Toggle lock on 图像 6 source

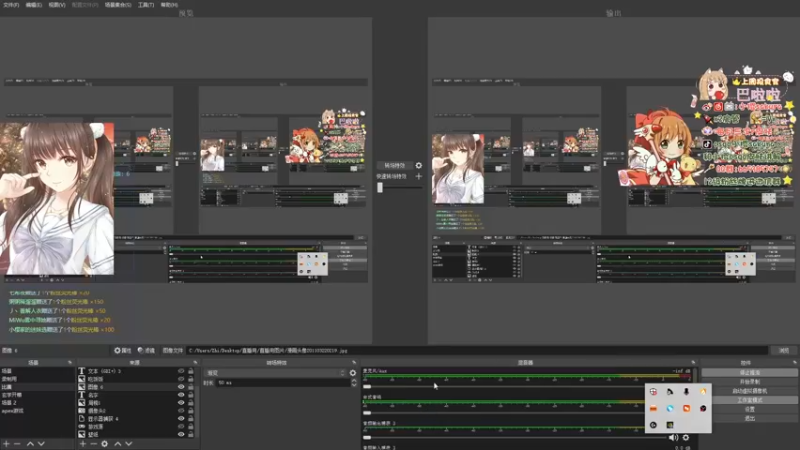click(191, 387)
